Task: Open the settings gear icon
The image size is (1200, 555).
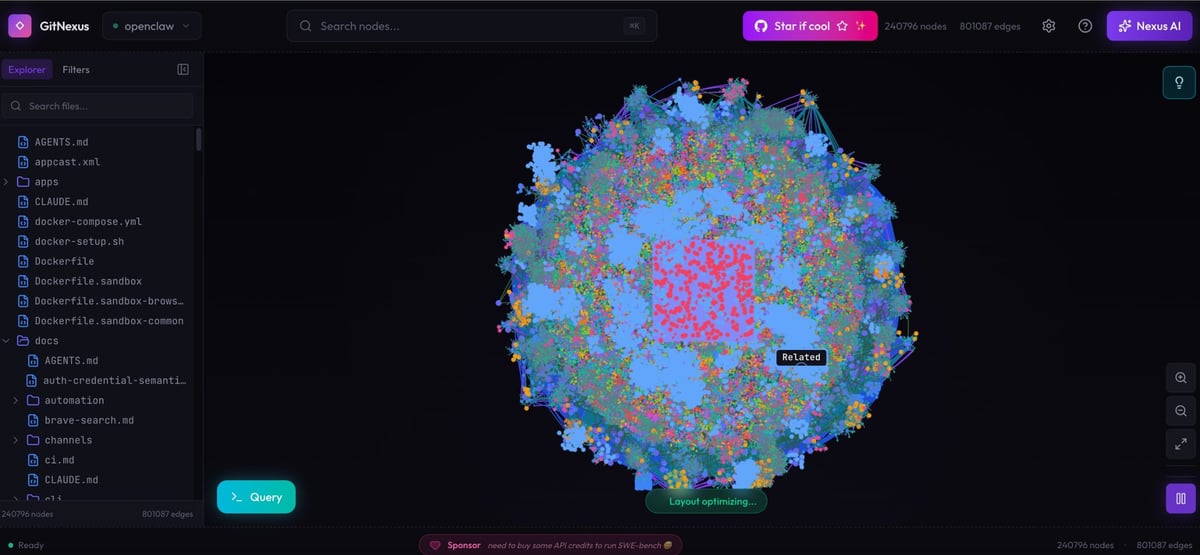Action: pos(1048,26)
